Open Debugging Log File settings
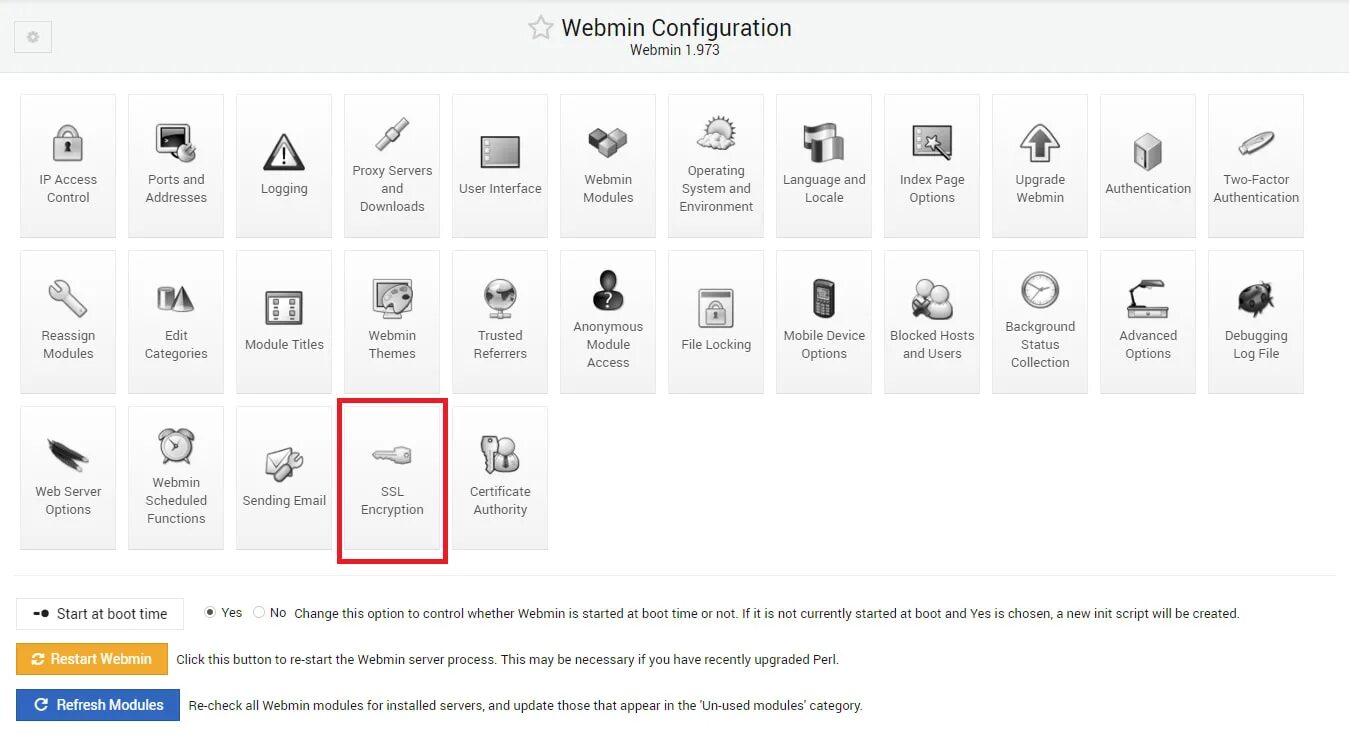 1256,322
